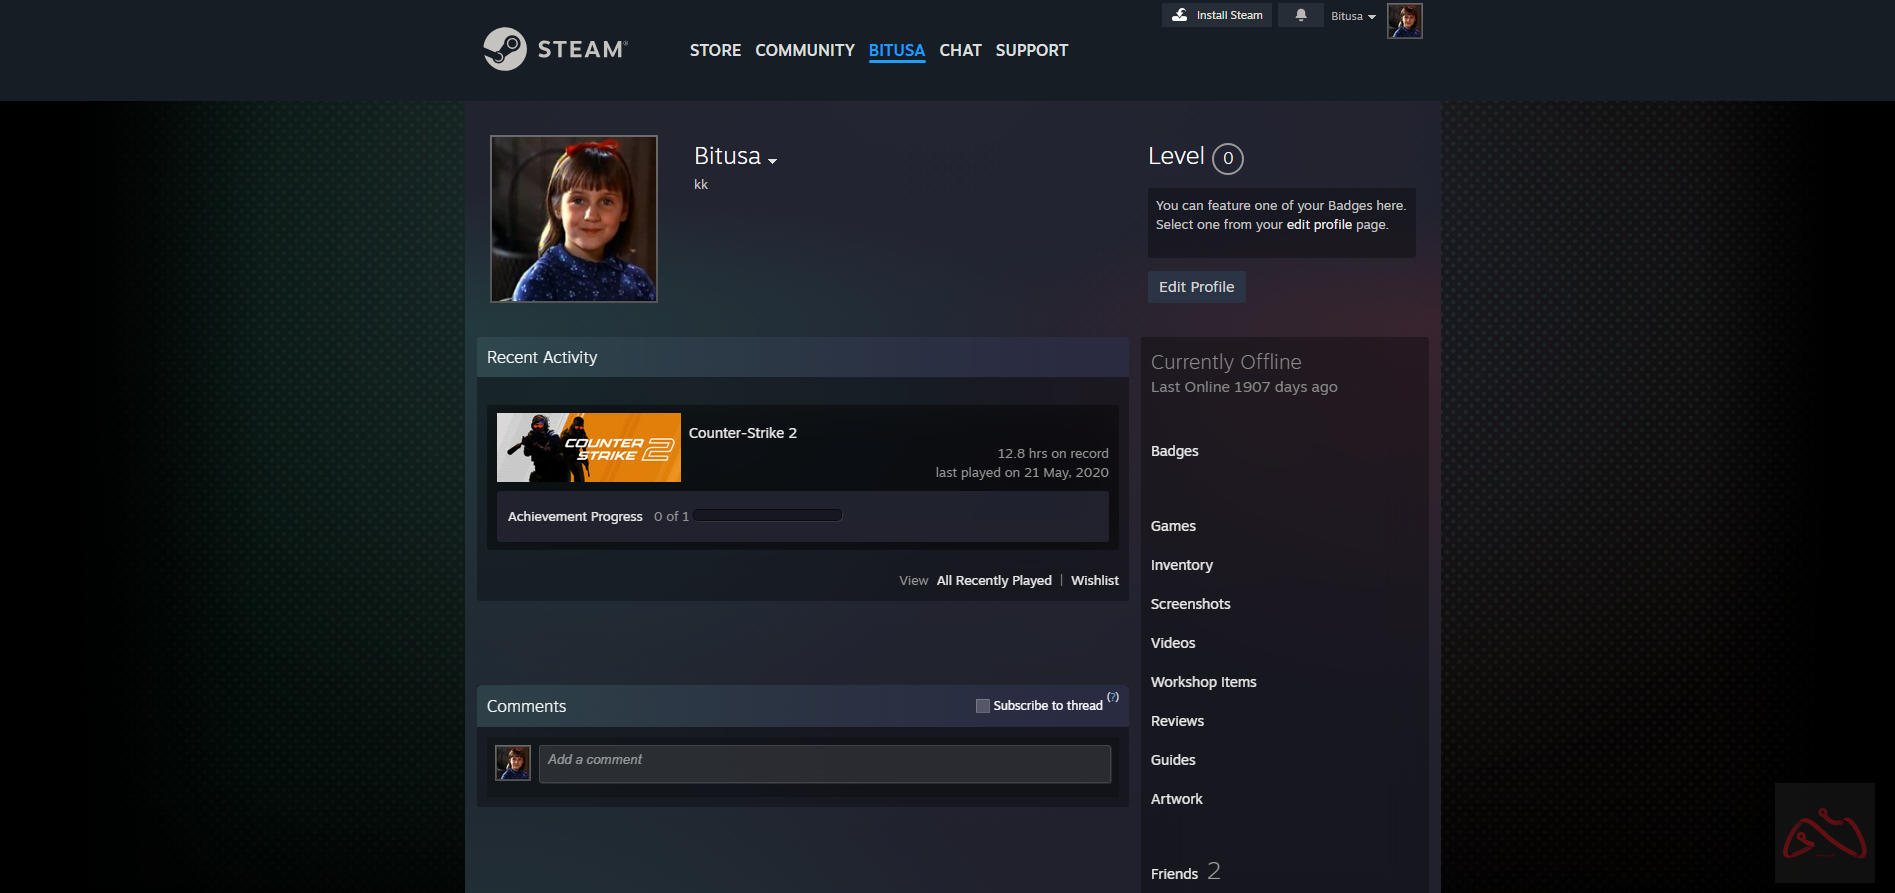Viewport: 1895px width, 893px height.
Task: Open the COMMUNITY menu
Action: click(x=804, y=50)
